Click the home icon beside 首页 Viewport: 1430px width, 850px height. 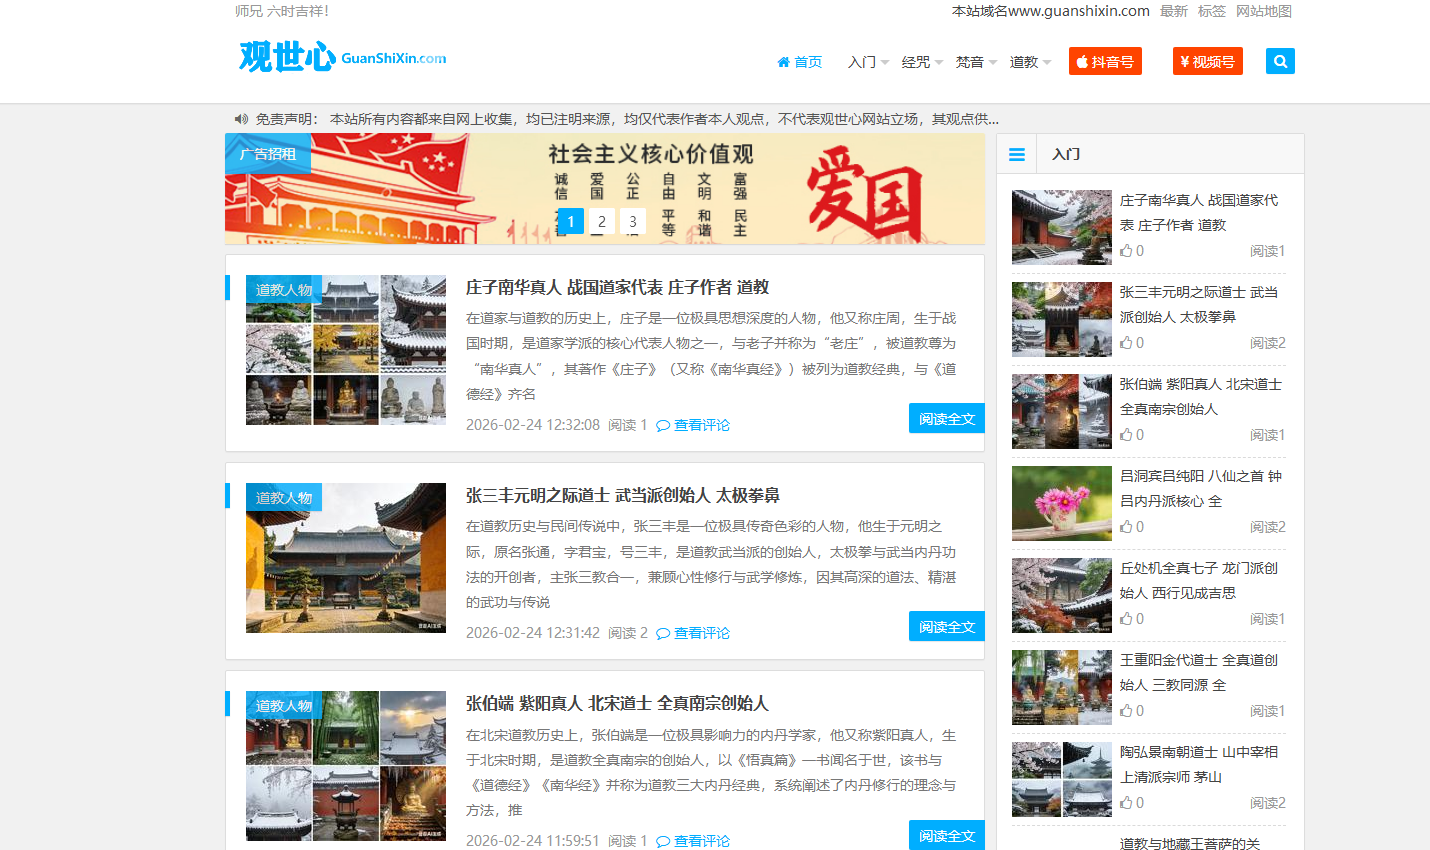click(x=783, y=62)
